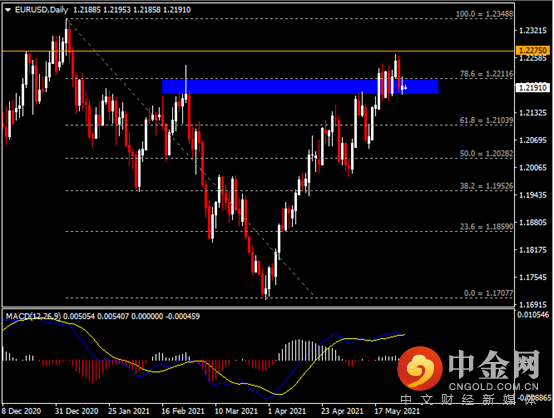Click the Fibonacci 50.0 = 1.20282 label
Image resolution: width=554 pixels, height=418 pixels.
[x=486, y=154]
